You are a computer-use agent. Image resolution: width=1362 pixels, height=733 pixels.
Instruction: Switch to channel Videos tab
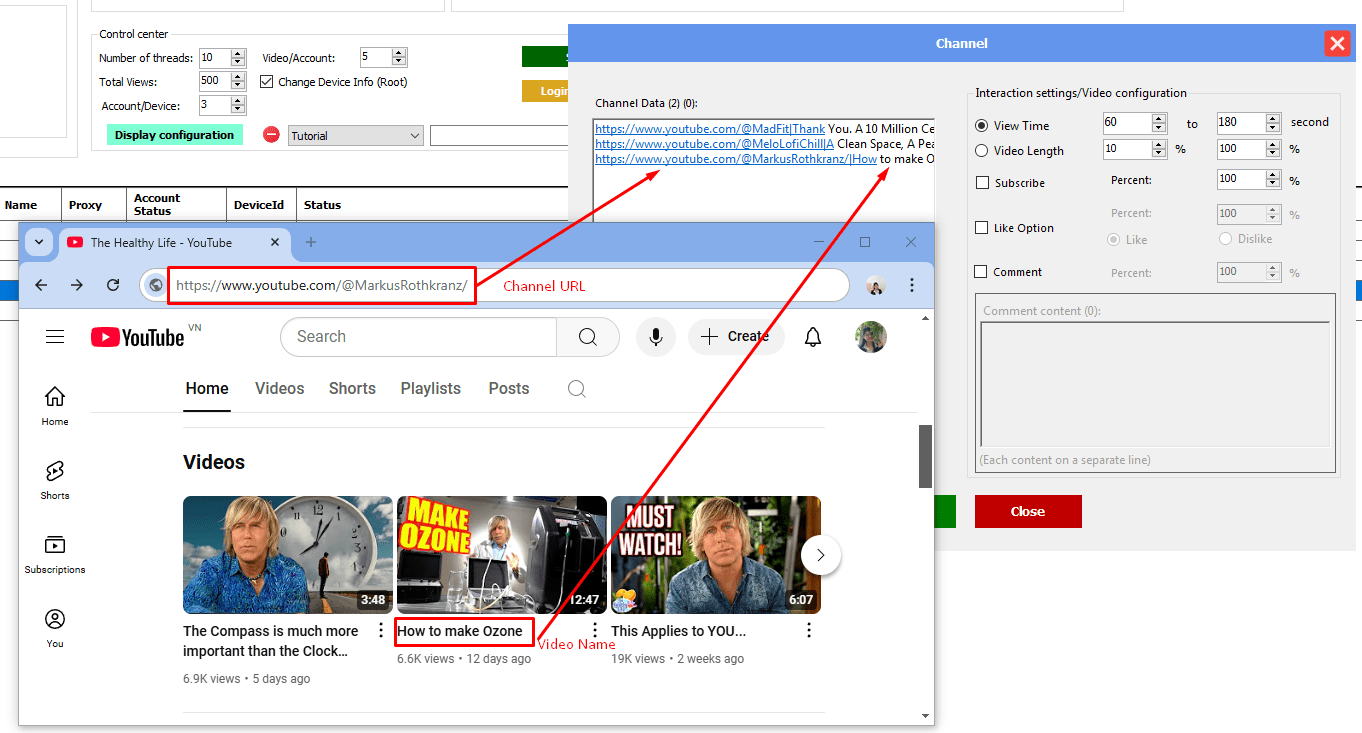(279, 389)
